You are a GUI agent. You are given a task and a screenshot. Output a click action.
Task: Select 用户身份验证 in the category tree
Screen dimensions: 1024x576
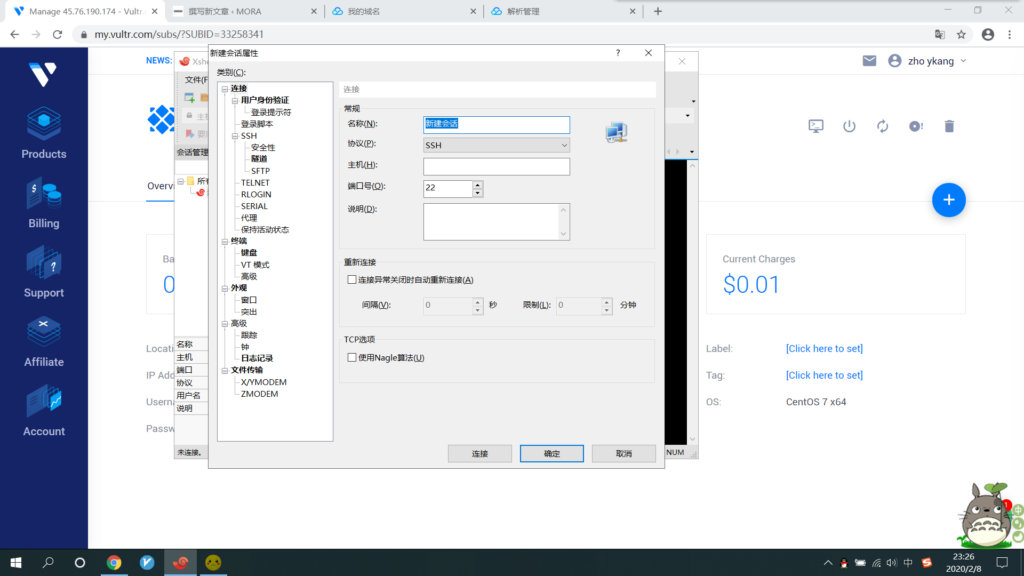coord(265,101)
